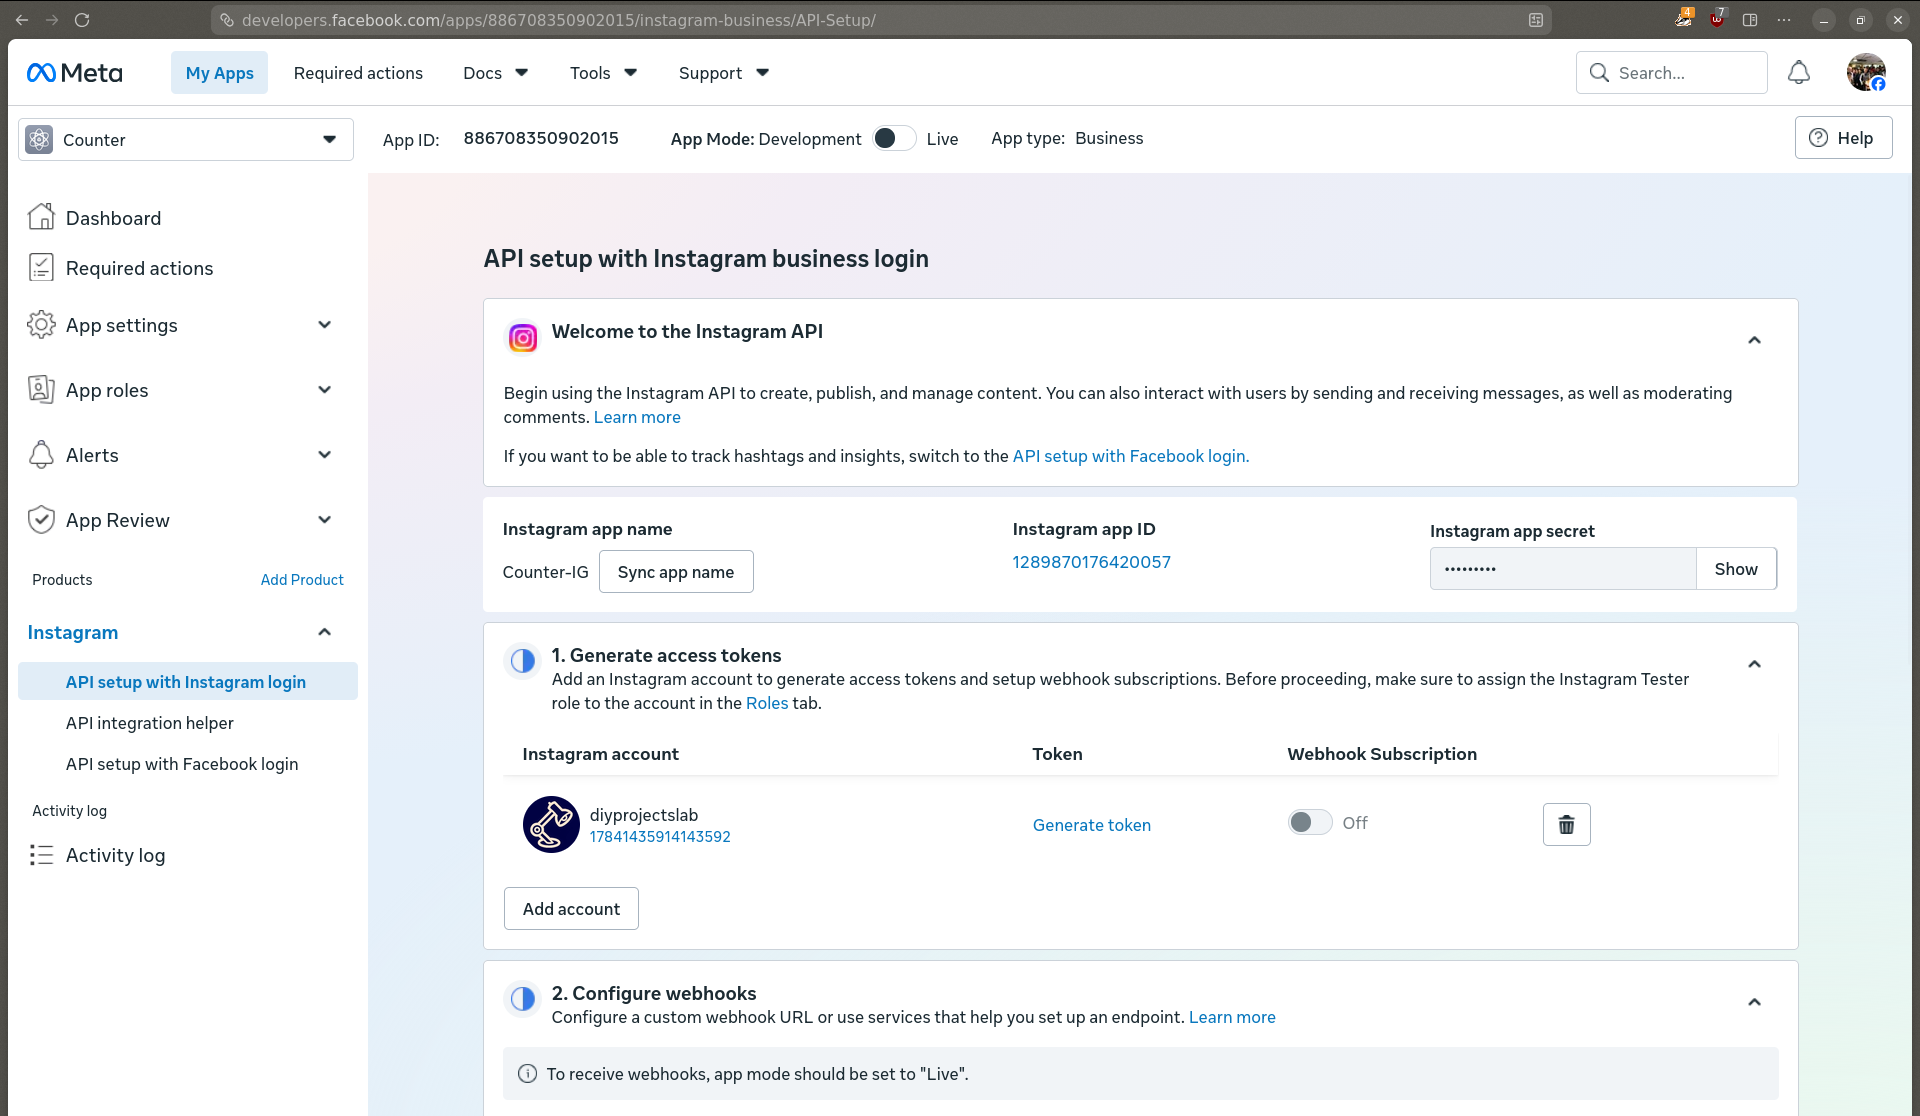The height and width of the screenshot is (1116, 1920).
Task: Click the Alerts bell icon in sidebar
Action: click(x=41, y=455)
